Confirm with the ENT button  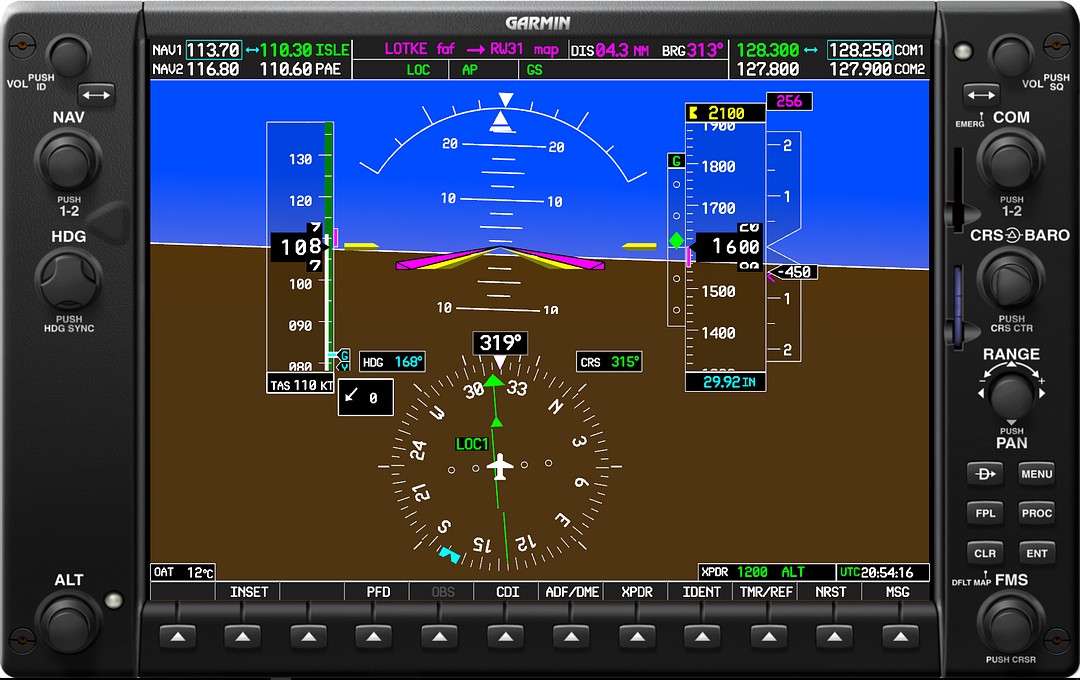click(x=1036, y=553)
